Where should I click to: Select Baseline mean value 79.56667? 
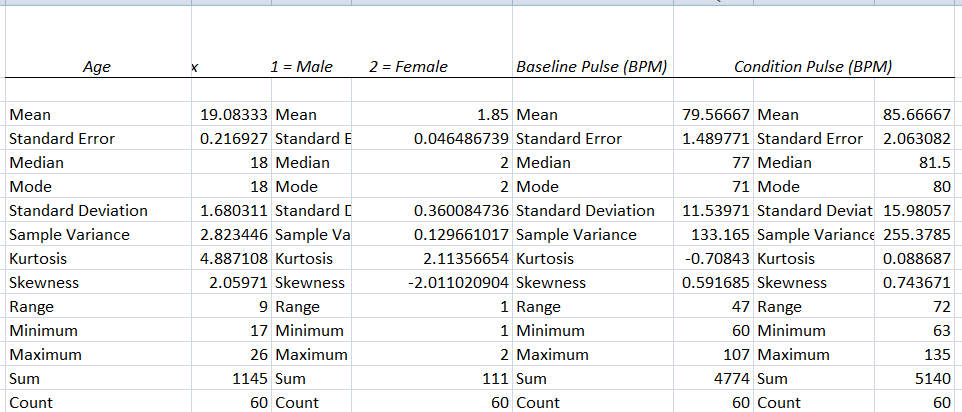point(716,115)
